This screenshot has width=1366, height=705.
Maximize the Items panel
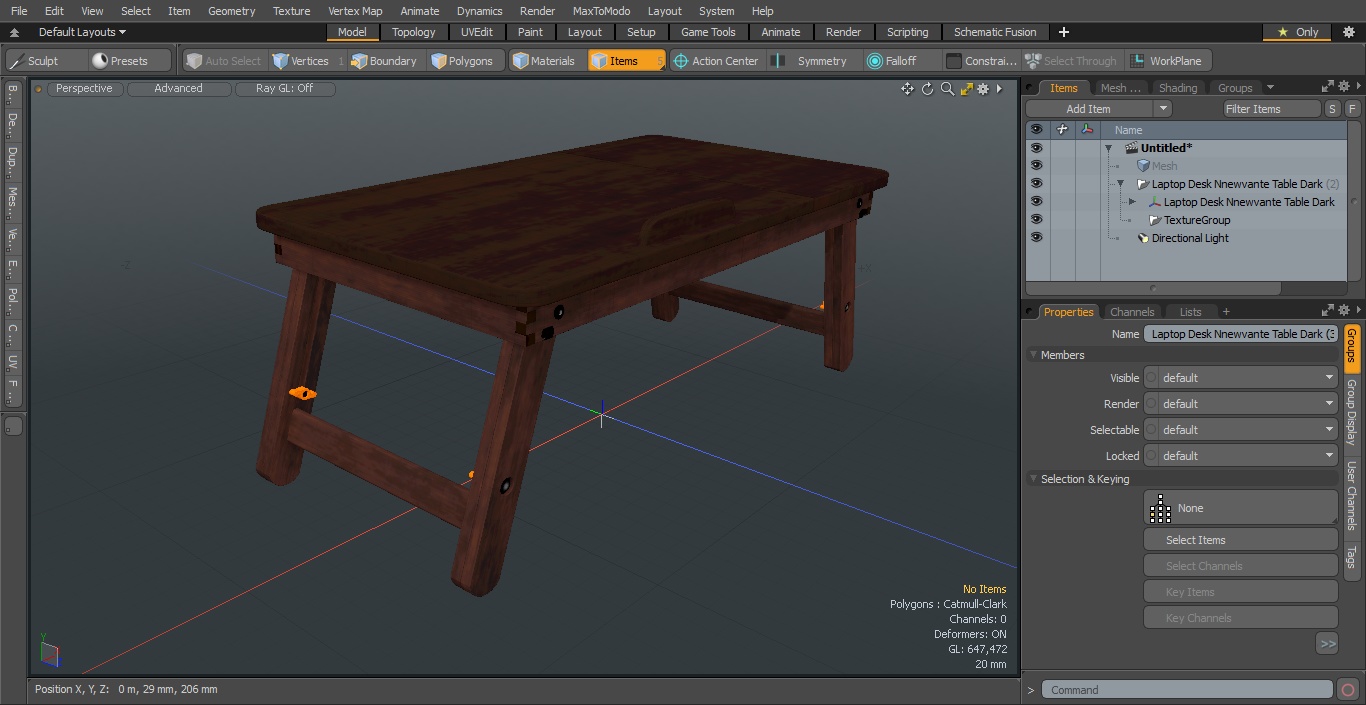coord(1328,87)
